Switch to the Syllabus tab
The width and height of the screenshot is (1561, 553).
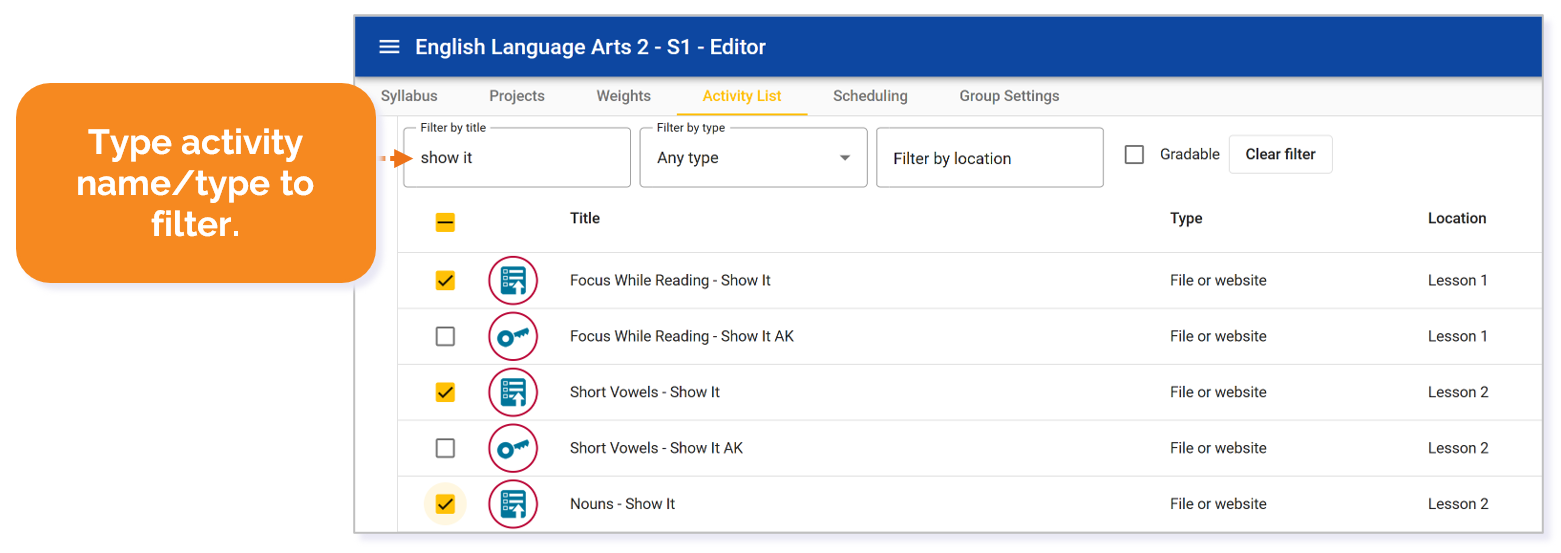click(x=409, y=96)
